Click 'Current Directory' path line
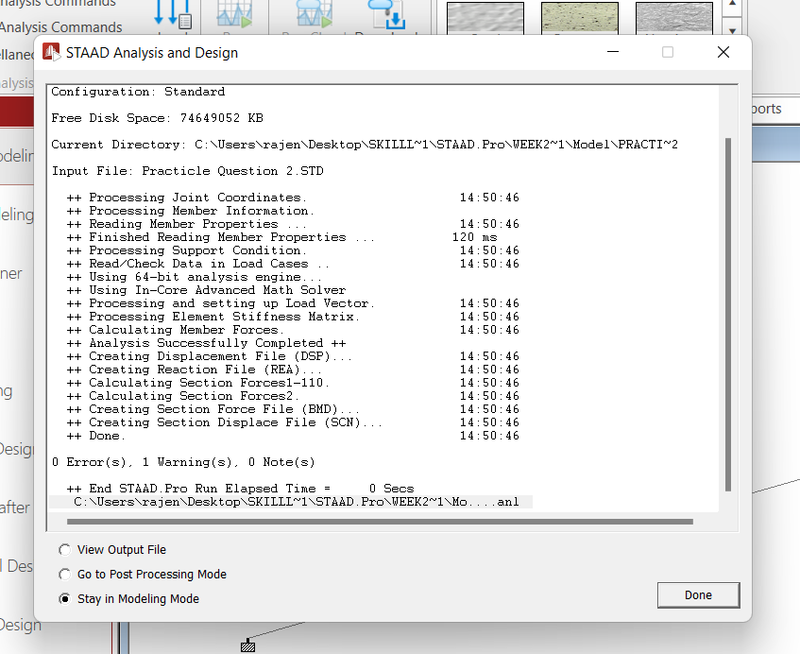This screenshot has width=800, height=654. coord(364,145)
